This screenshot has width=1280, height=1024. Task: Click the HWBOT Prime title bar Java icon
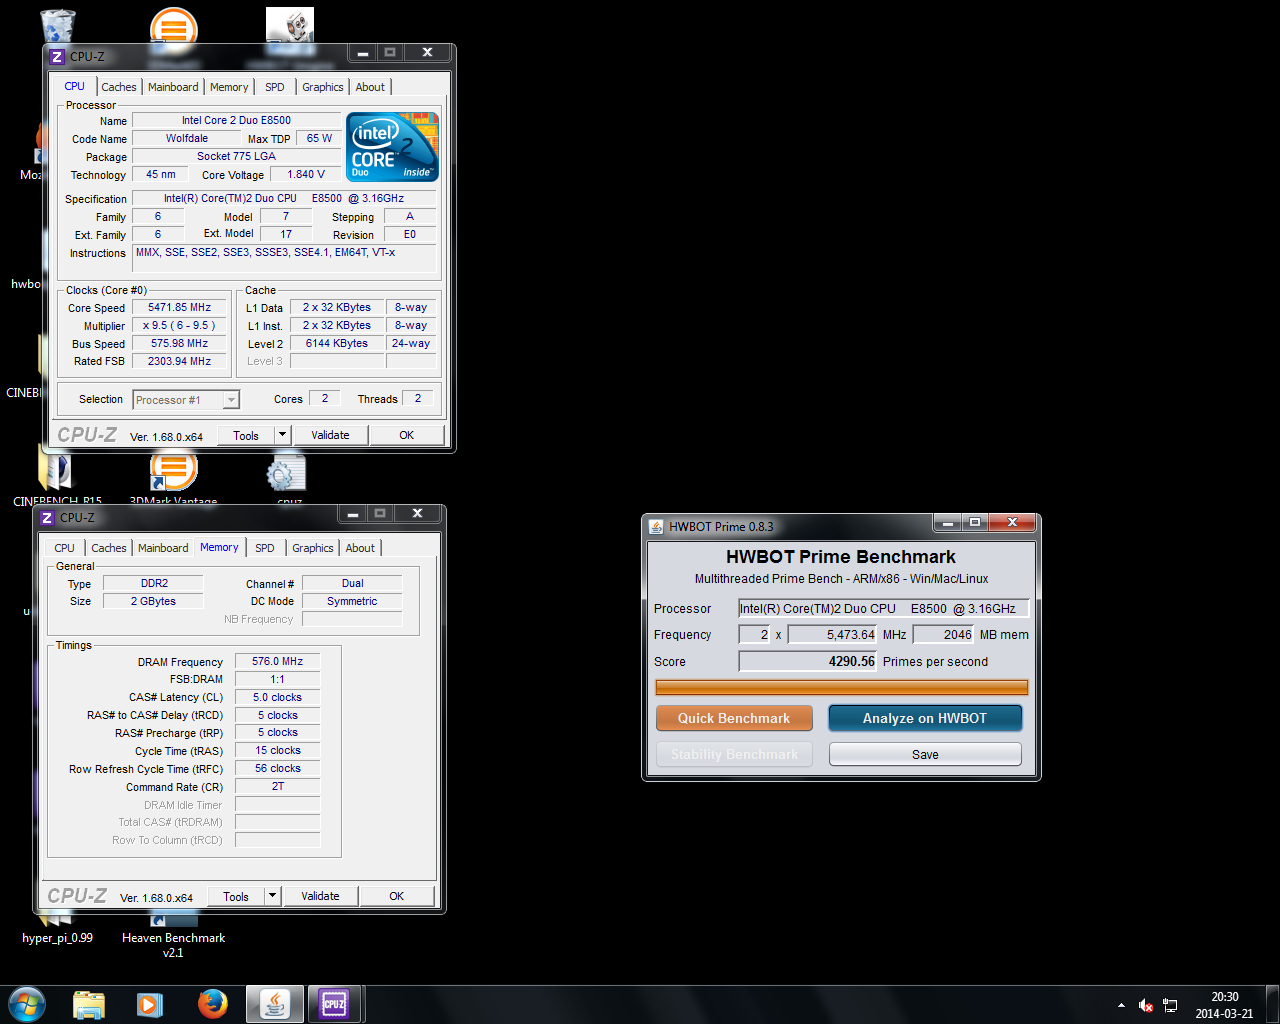[x=656, y=526]
